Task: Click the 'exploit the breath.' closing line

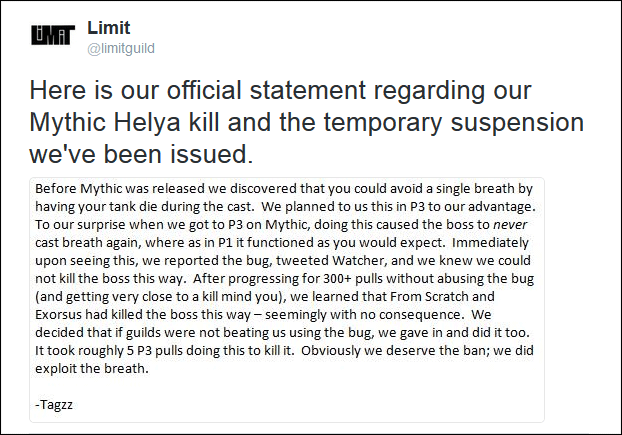Action: (92, 368)
